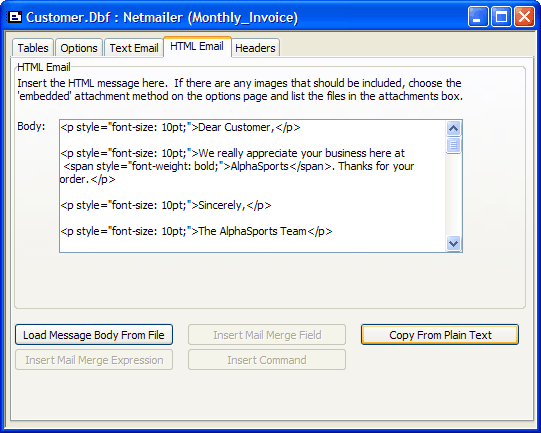The width and height of the screenshot is (541, 433).
Task: Open the Options tab
Action: point(79,48)
